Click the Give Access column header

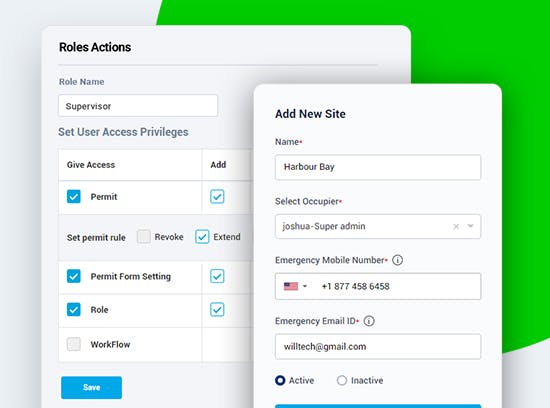[x=91, y=165]
